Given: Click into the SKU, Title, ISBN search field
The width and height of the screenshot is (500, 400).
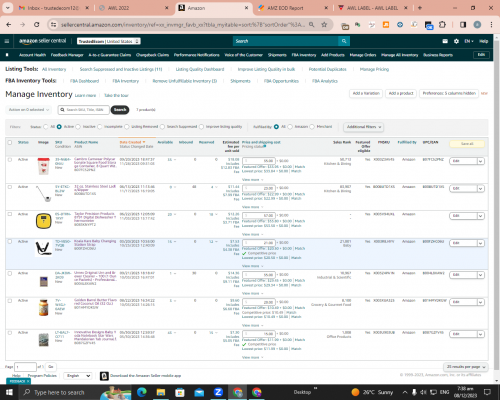Looking at the screenshot, I should tap(83, 110).
